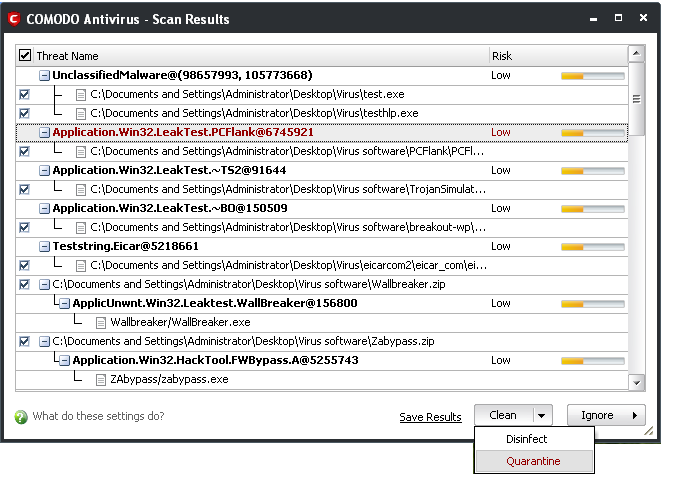The width and height of the screenshot is (680, 477).
Task: Uncheck the breakout-wp file checkbox
Action: pyautogui.click(x=24, y=227)
